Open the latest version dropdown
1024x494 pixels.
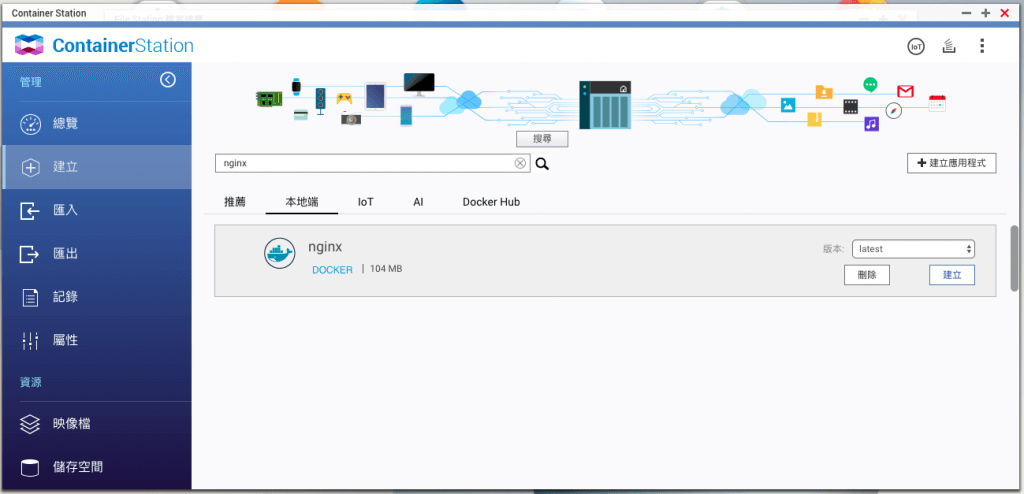pos(913,249)
